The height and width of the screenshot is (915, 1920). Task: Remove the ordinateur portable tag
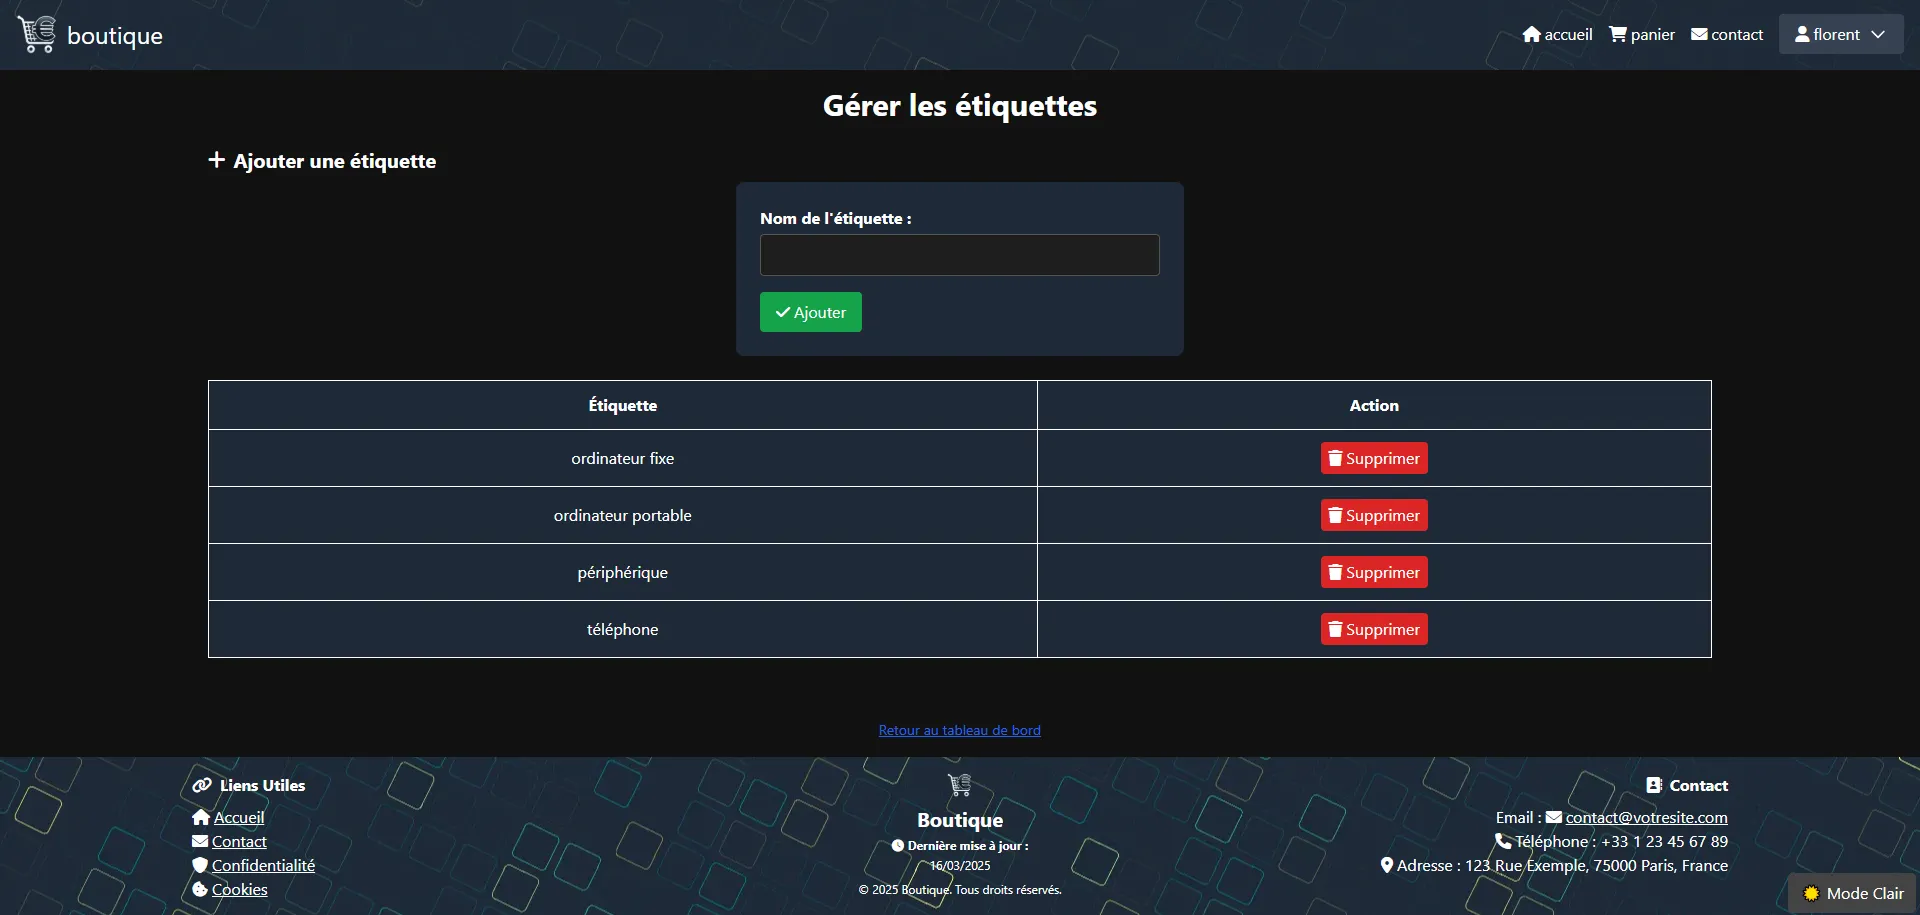coord(1373,516)
